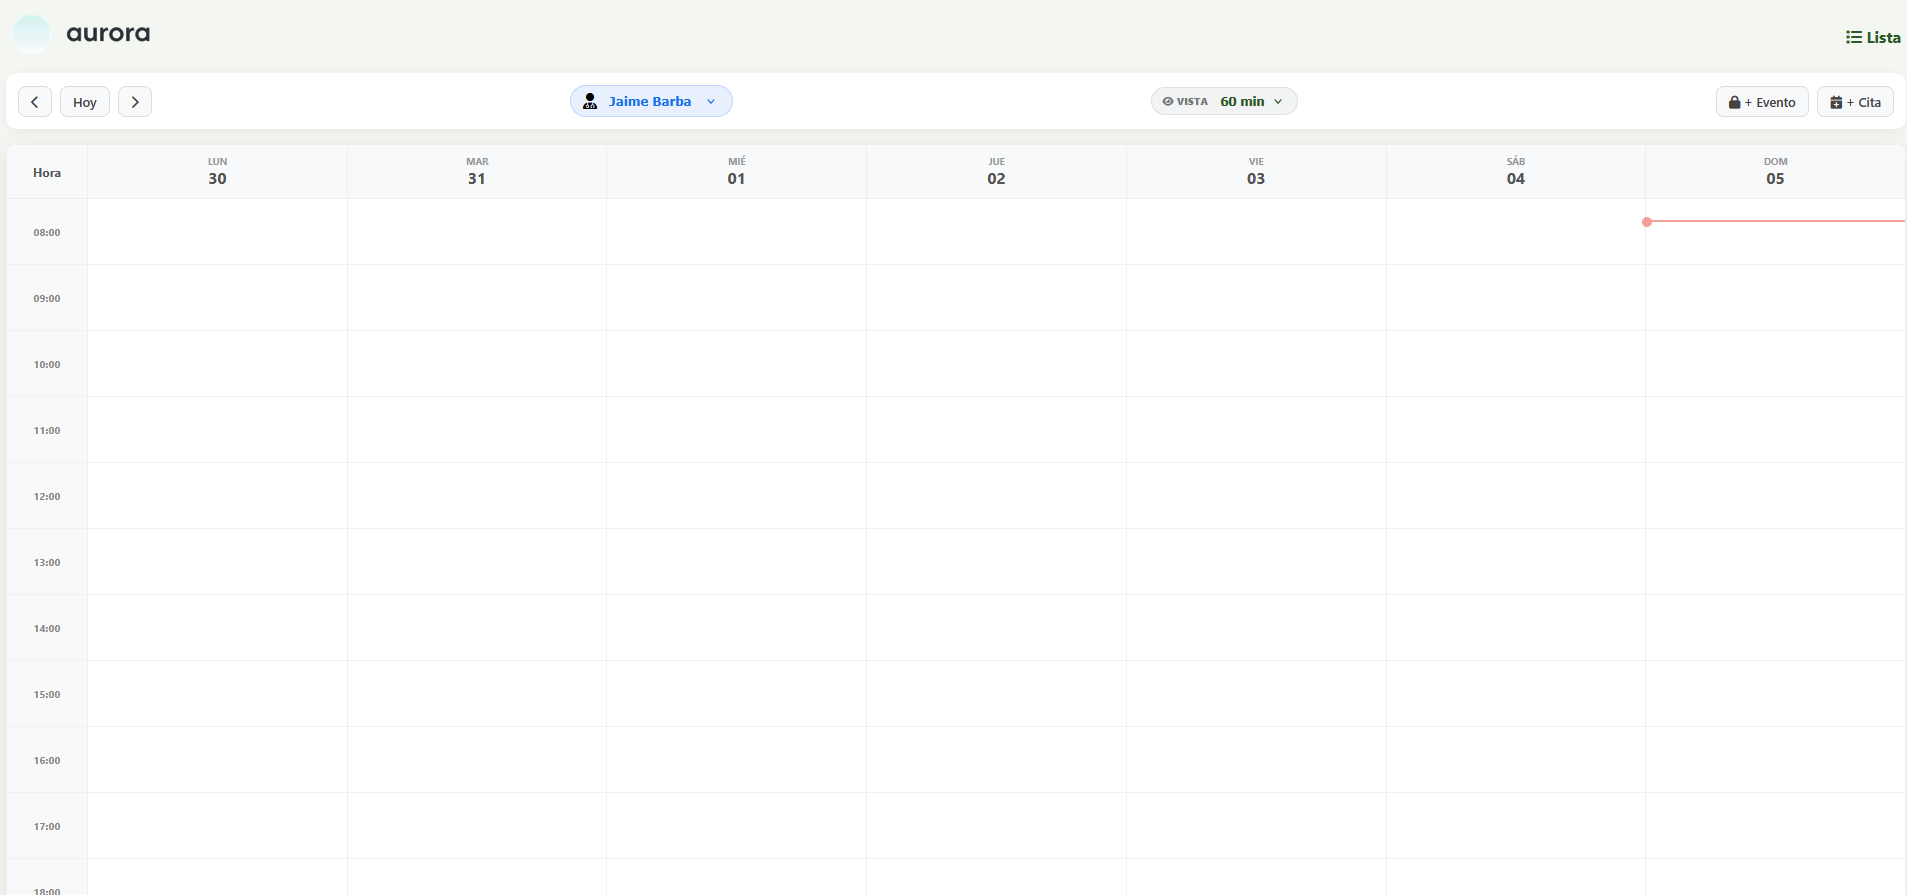Viewport: 1907px width, 895px height.
Task: Select the LUN 30 day header
Action: tap(217, 172)
